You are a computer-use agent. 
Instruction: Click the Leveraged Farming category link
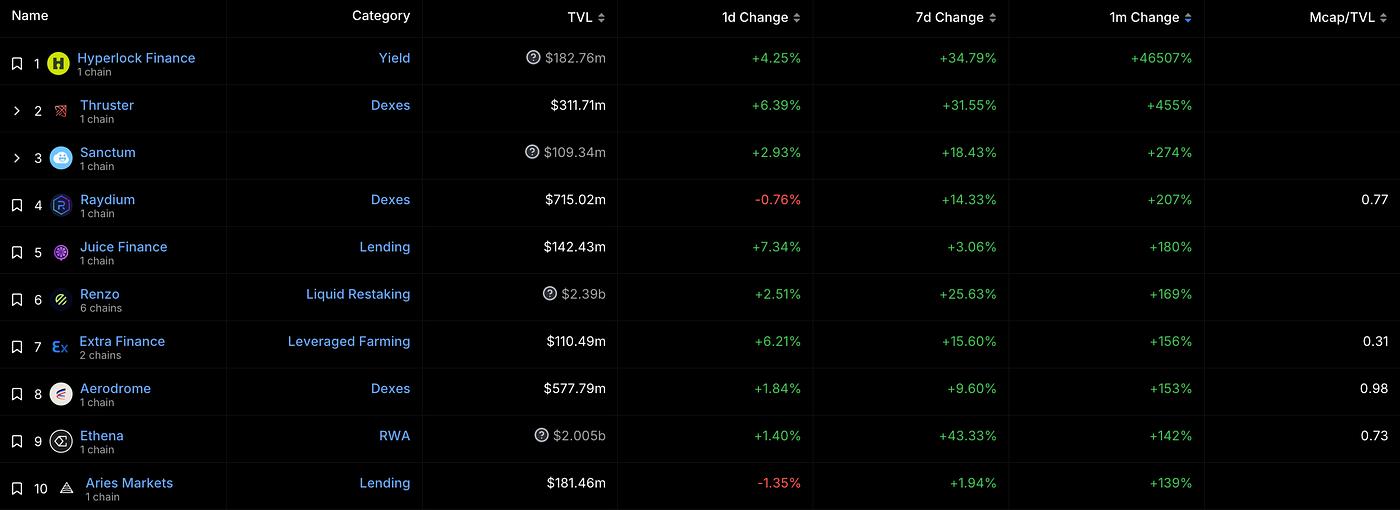coord(349,341)
